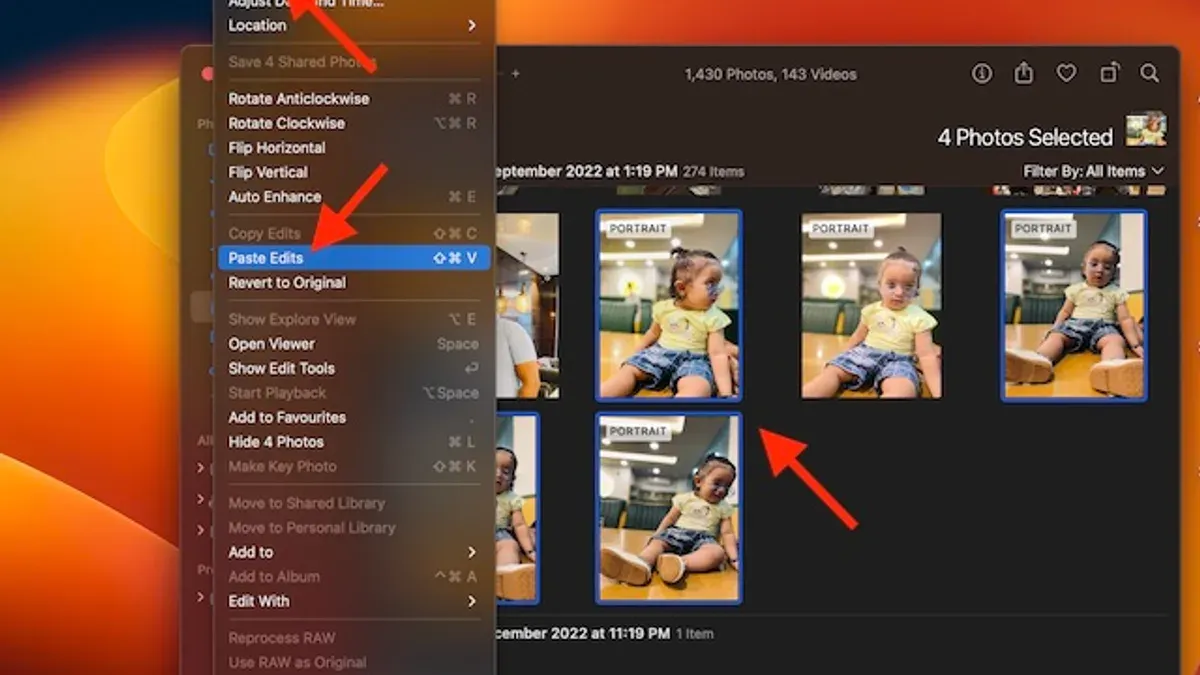This screenshot has height=675, width=1200.
Task: Click the '4 Photos Selected' label
Action: click(x=1025, y=137)
